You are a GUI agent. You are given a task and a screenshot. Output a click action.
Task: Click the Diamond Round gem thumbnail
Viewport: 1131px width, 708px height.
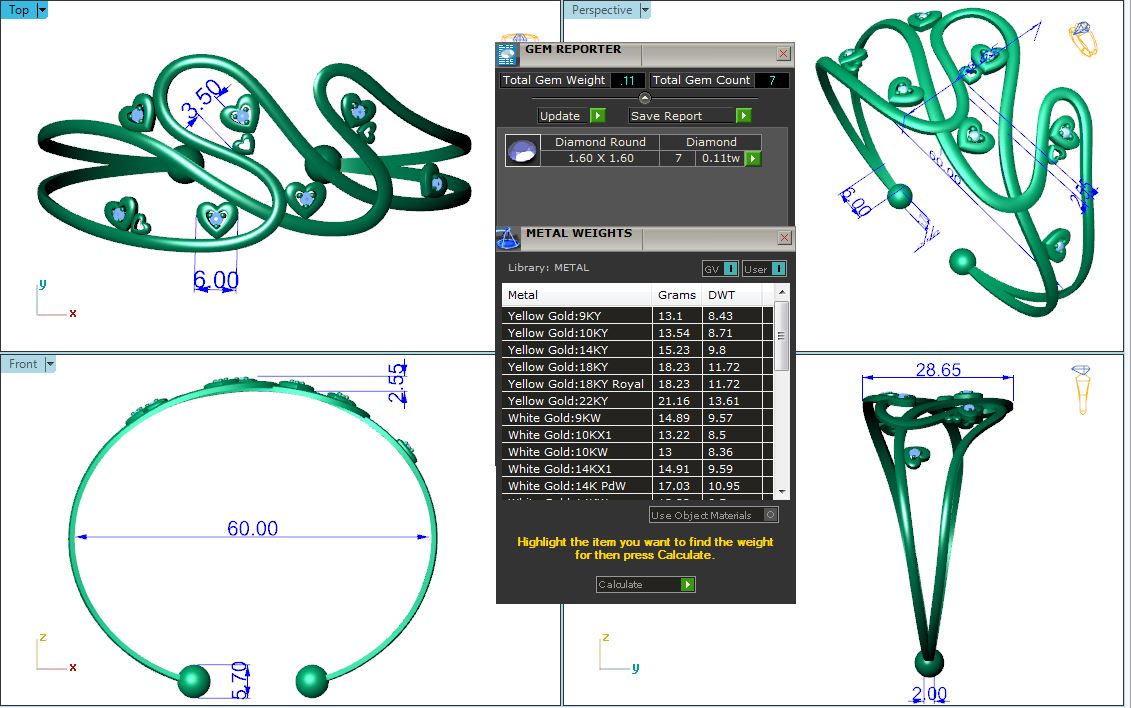click(522, 151)
